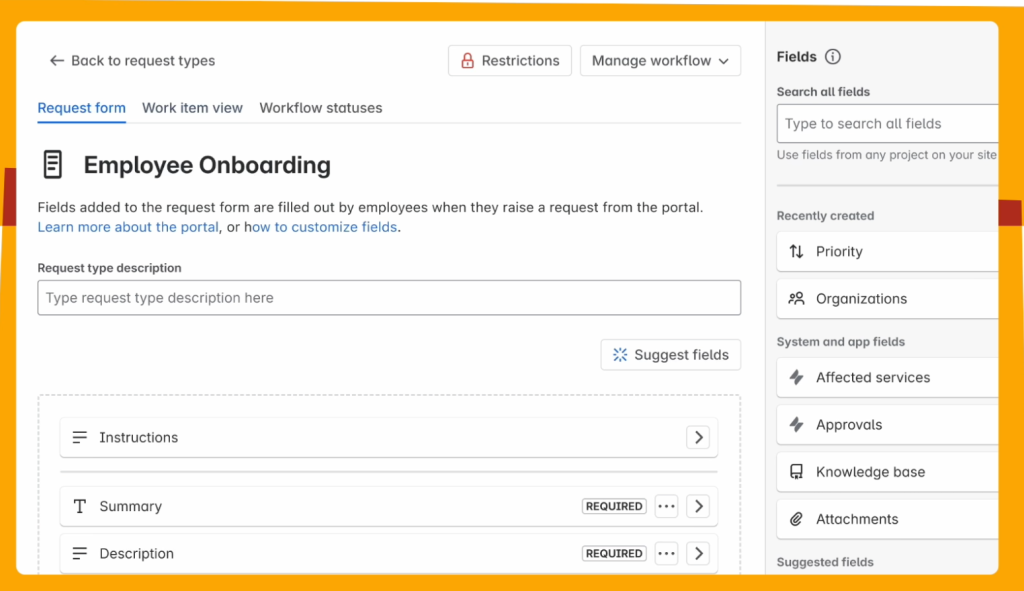Expand the Instructions field details
The height and width of the screenshot is (591, 1024).
[x=698, y=437]
